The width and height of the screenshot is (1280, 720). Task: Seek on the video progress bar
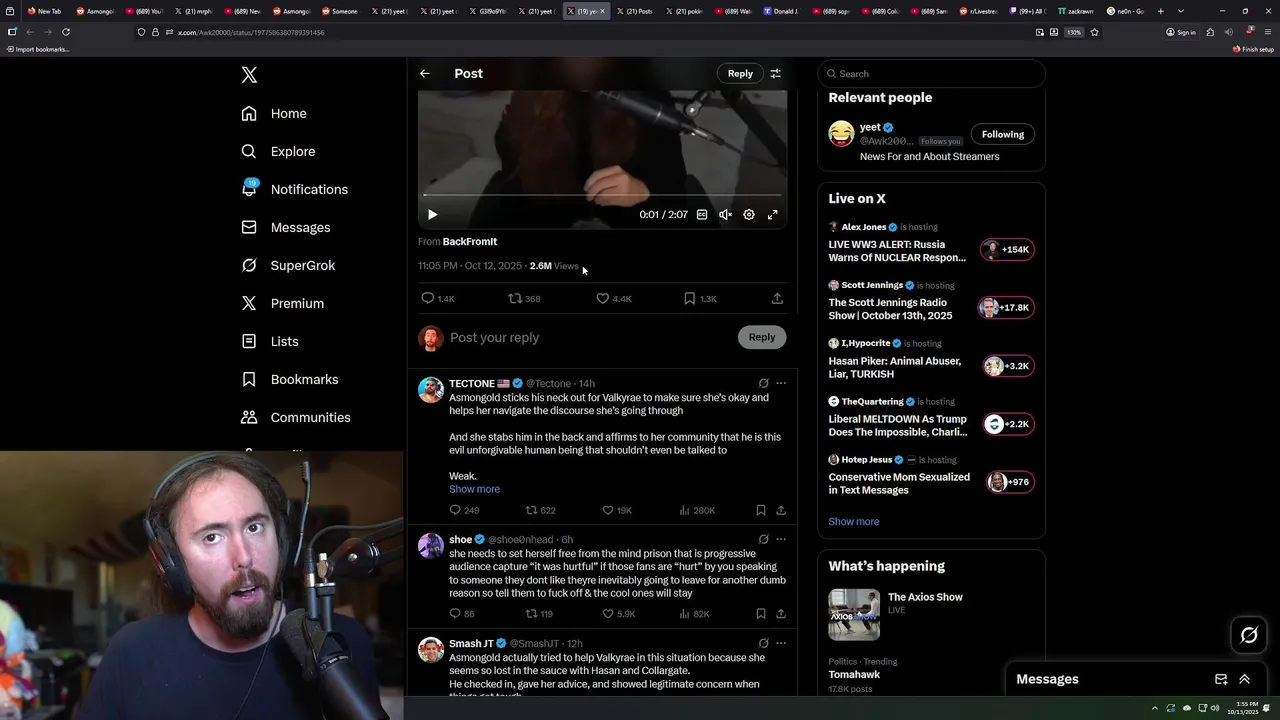coord(602,195)
